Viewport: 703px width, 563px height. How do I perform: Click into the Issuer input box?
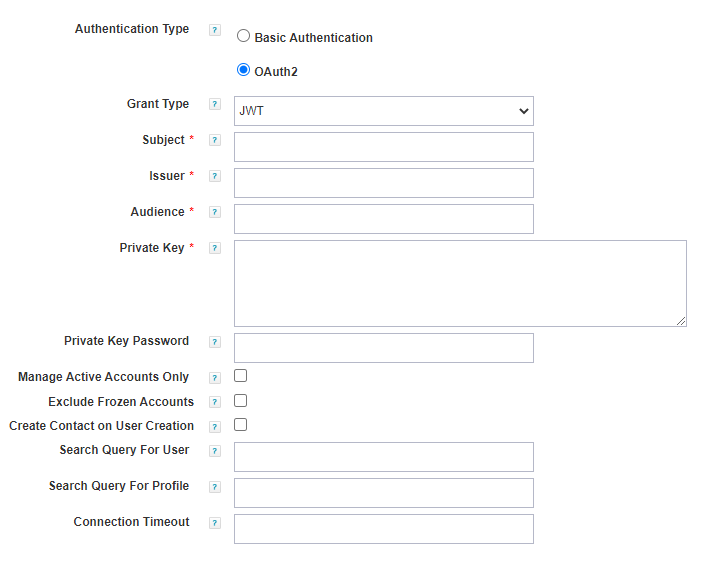tap(384, 183)
